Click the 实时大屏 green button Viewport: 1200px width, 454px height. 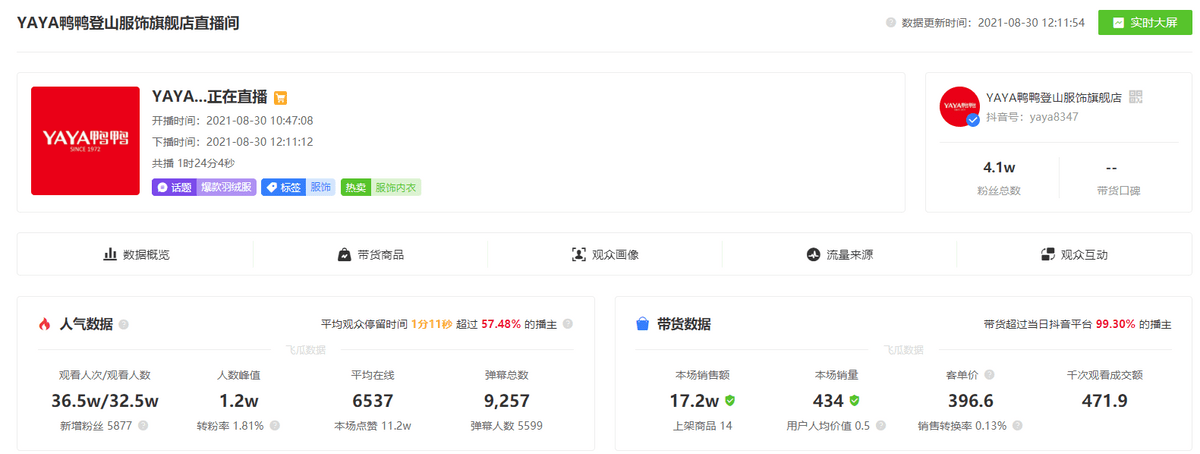(1139, 22)
